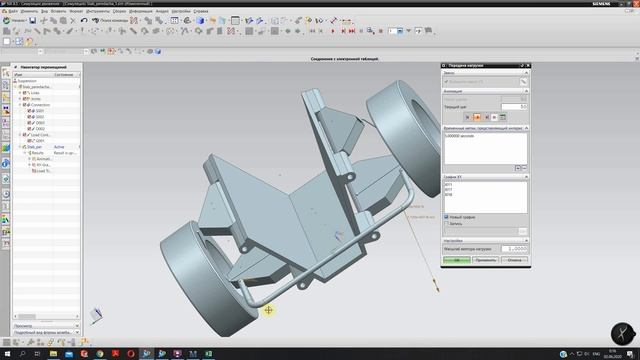Click the green OK button
This screenshot has height=360, width=640.
click(x=456, y=260)
